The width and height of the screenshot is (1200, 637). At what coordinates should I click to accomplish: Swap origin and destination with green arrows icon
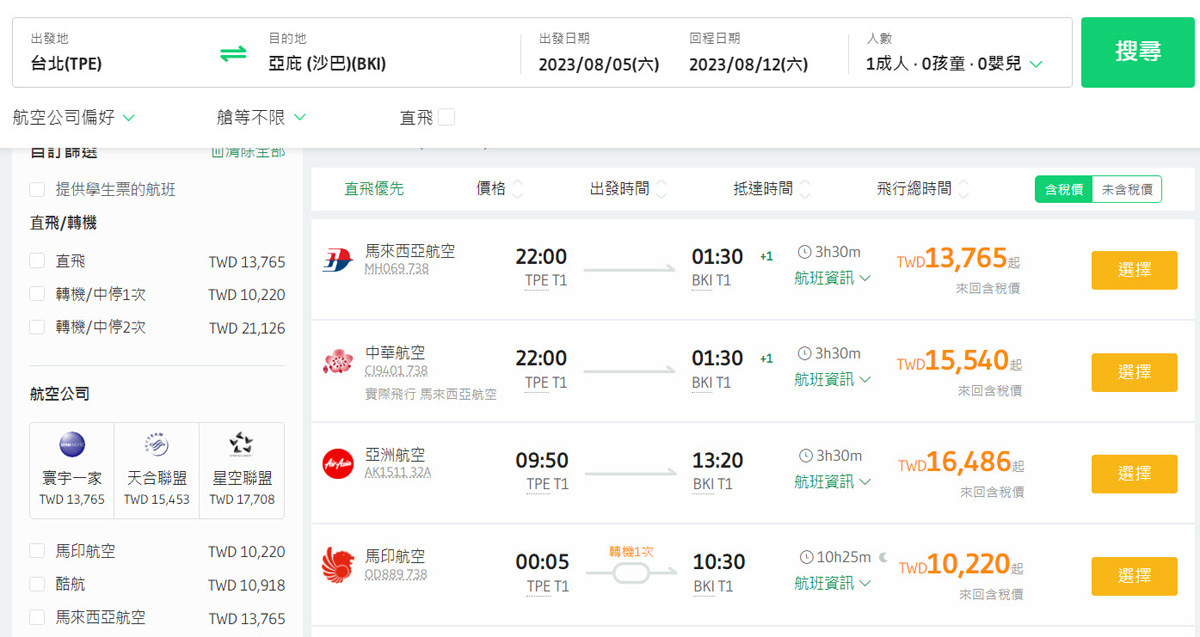[x=233, y=53]
